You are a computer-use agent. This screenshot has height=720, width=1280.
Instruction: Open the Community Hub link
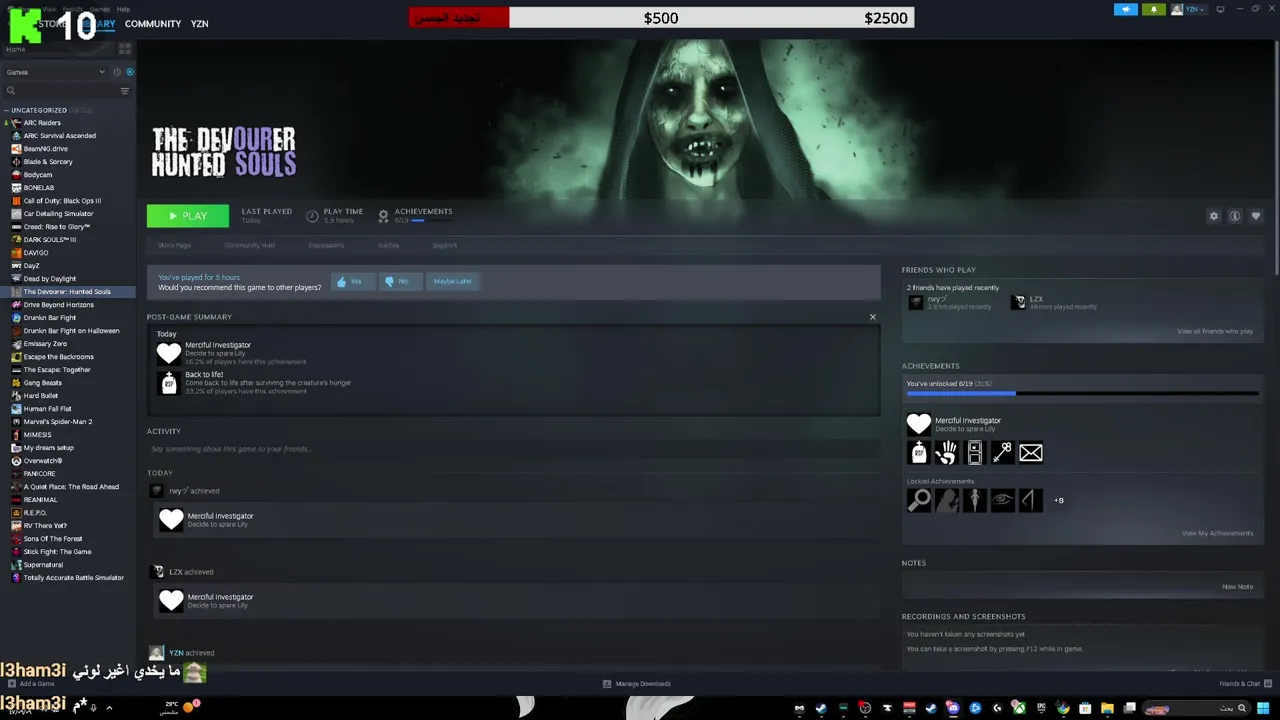[249, 245]
